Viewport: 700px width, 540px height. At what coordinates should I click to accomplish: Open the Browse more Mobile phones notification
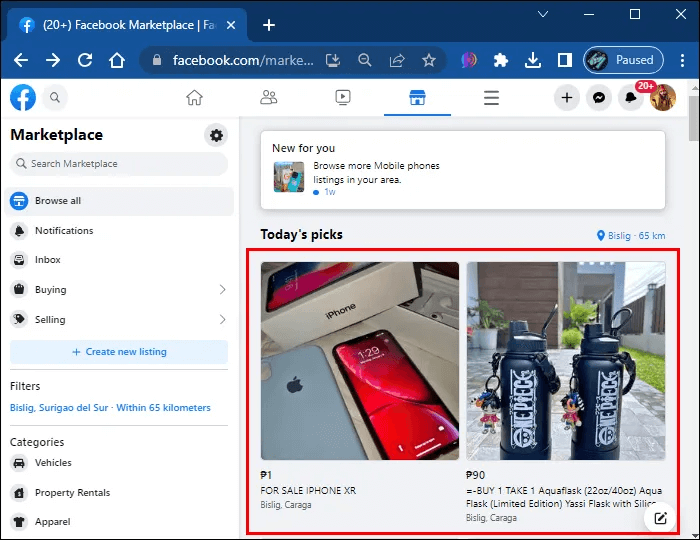(x=463, y=178)
